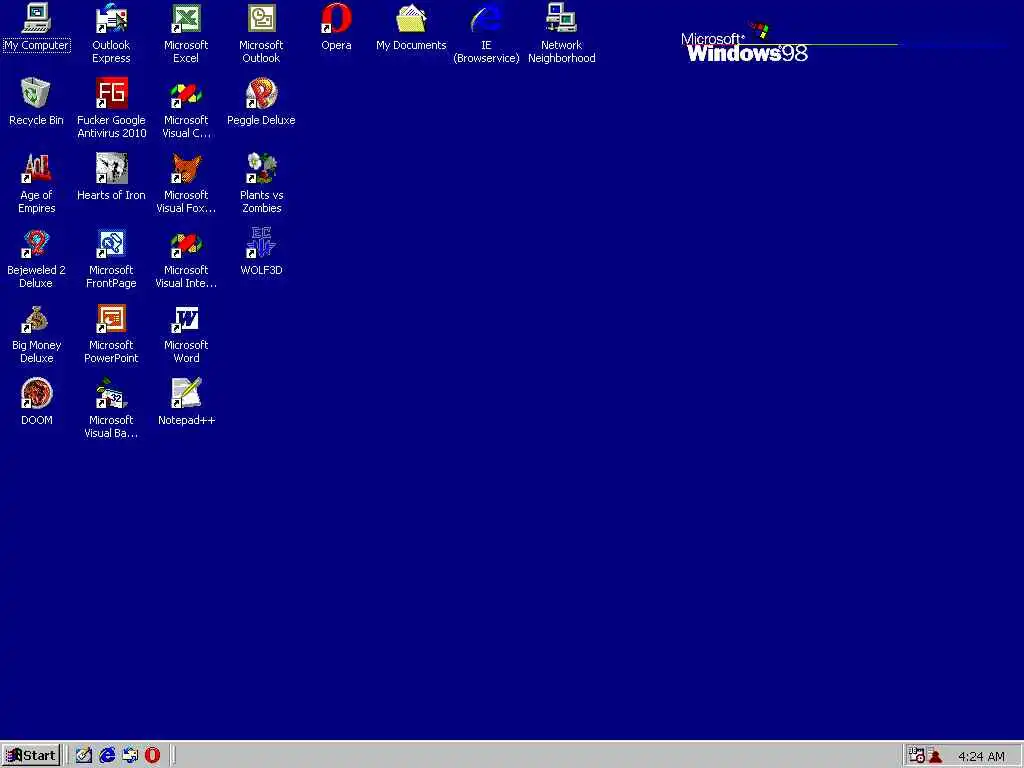Click the red system tray icon

click(936, 756)
